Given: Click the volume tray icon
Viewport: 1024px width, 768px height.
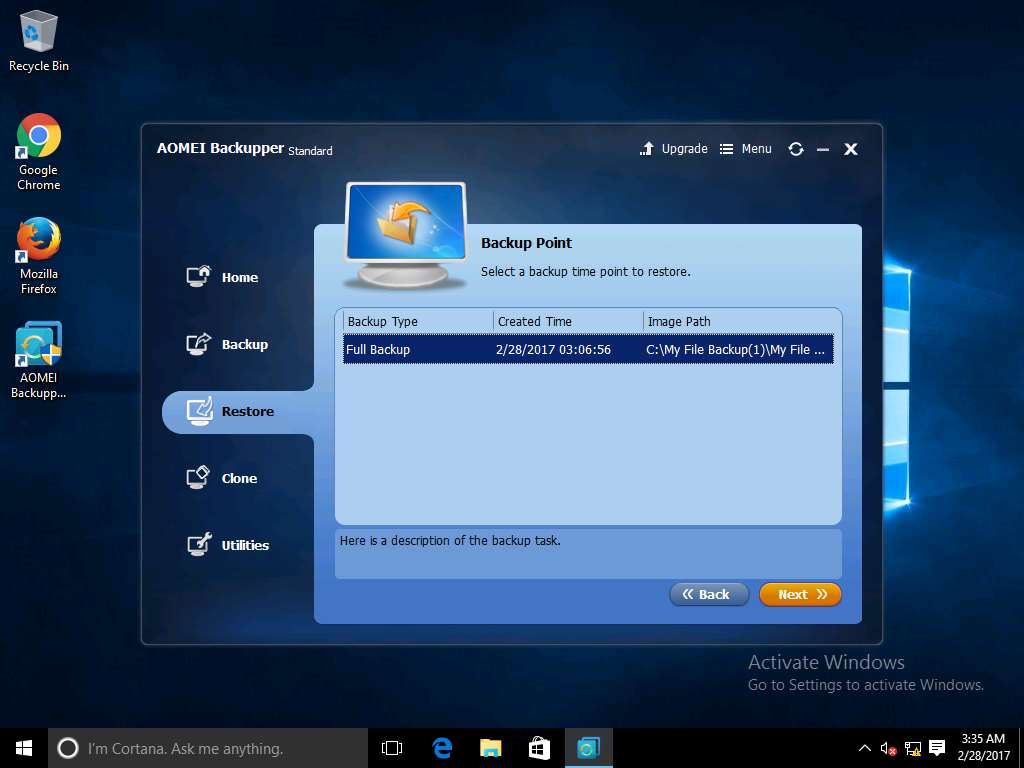Looking at the screenshot, I should pos(888,748).
